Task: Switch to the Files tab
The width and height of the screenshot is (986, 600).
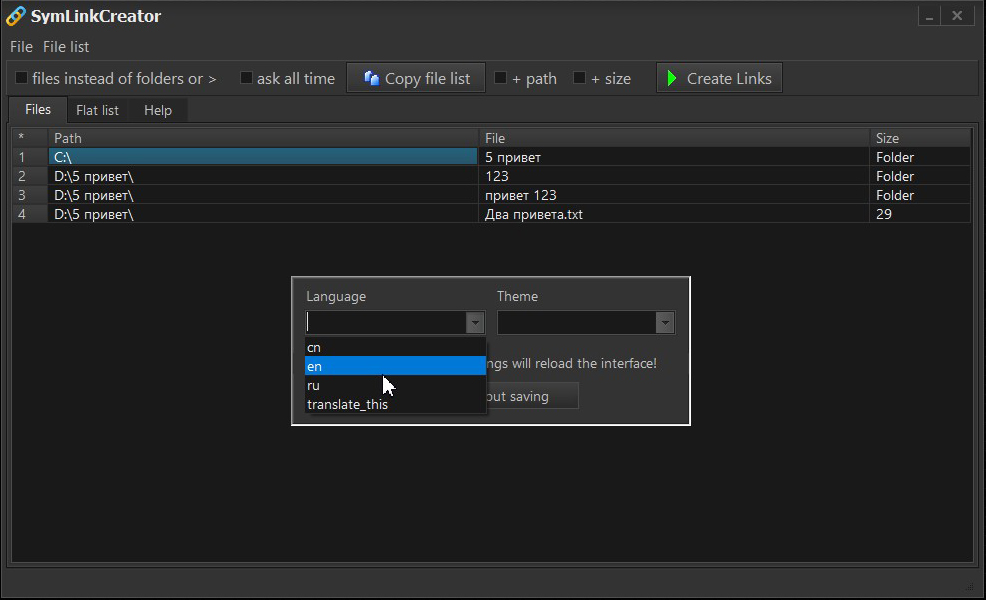Action: pos(38,109)
